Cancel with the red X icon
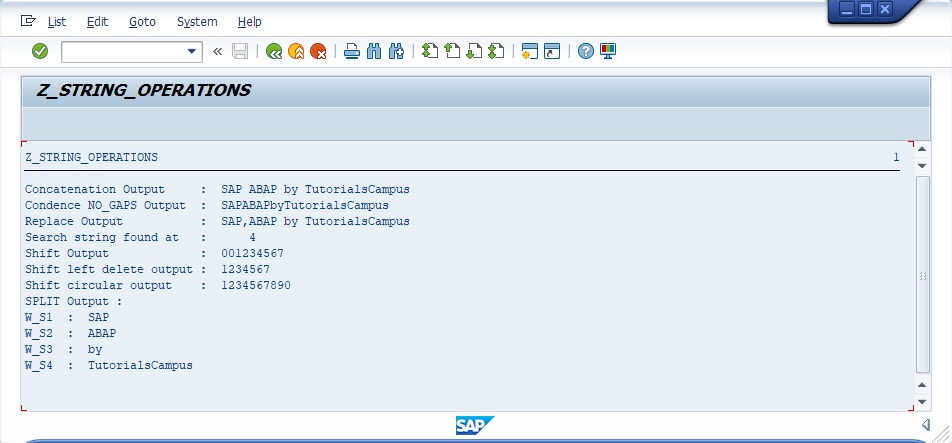Viewport: 952px width, 443px height. pos(318,51)
